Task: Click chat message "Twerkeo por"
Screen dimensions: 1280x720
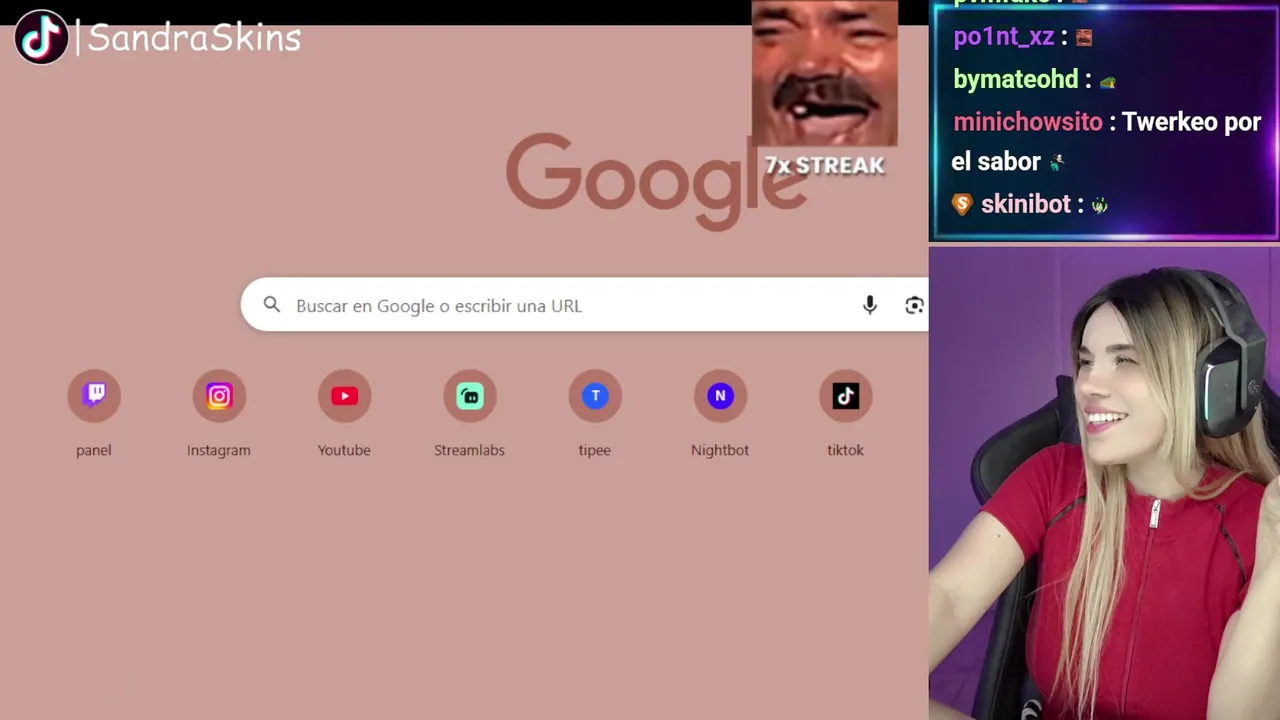Action: 1191,122
